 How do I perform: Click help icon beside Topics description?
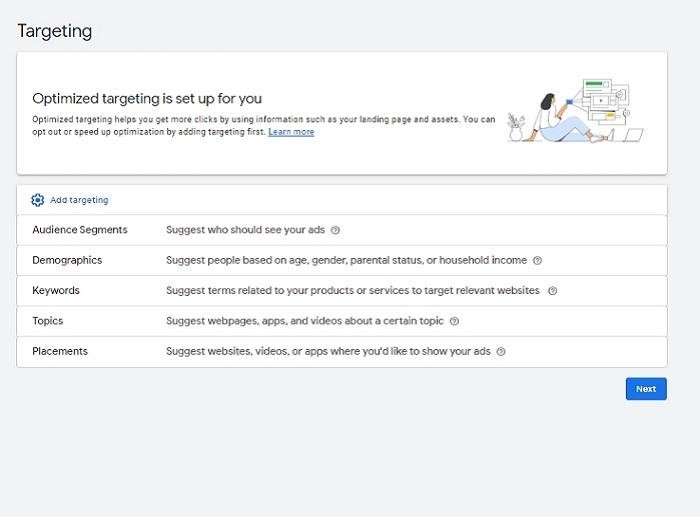pos(454,321)
